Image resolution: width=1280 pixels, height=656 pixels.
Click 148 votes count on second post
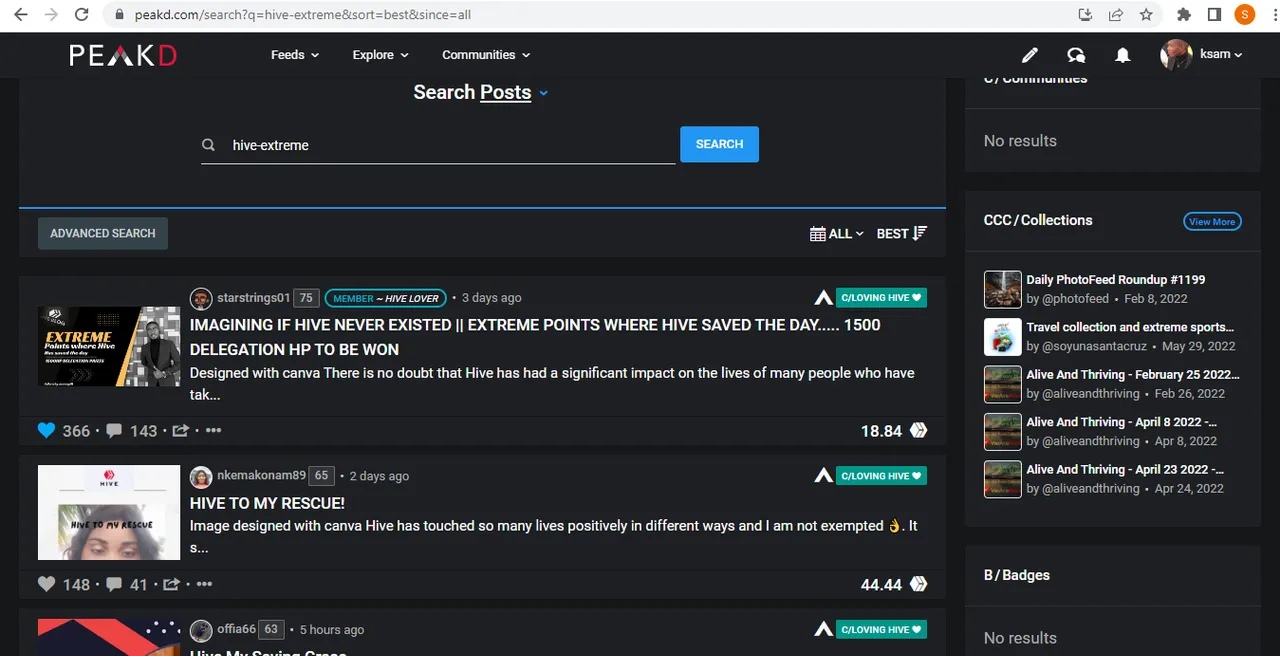(76, 584)
